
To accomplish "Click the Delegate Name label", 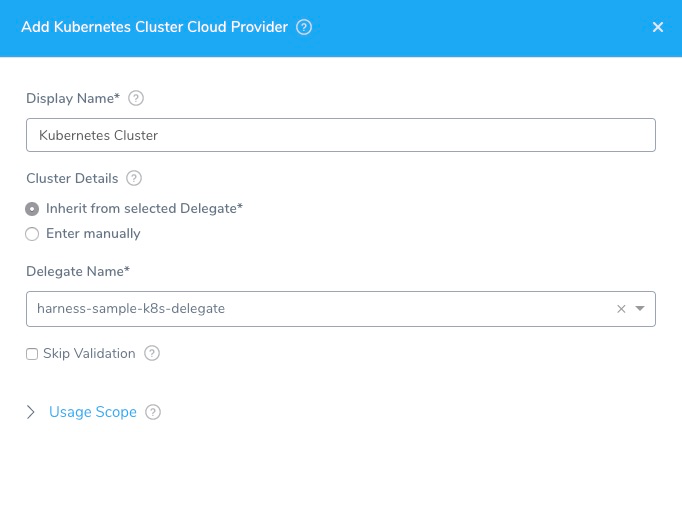I will point(78,271).
